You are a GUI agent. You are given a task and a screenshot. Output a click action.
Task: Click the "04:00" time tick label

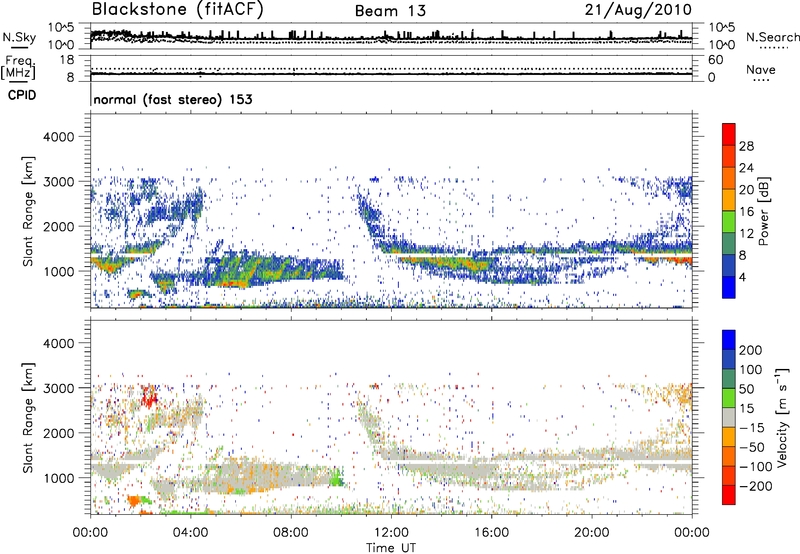(x=191, y=533)
